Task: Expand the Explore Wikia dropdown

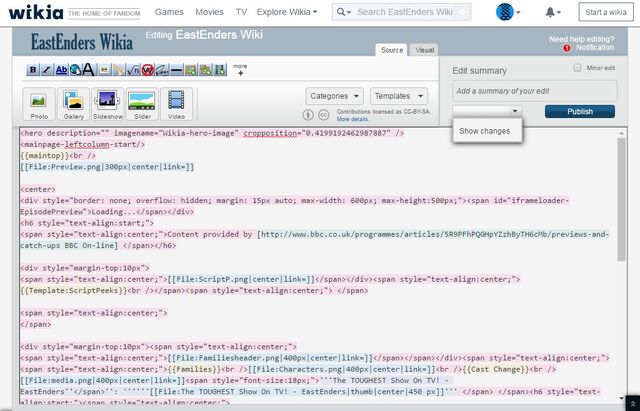Action: (287, 12)
